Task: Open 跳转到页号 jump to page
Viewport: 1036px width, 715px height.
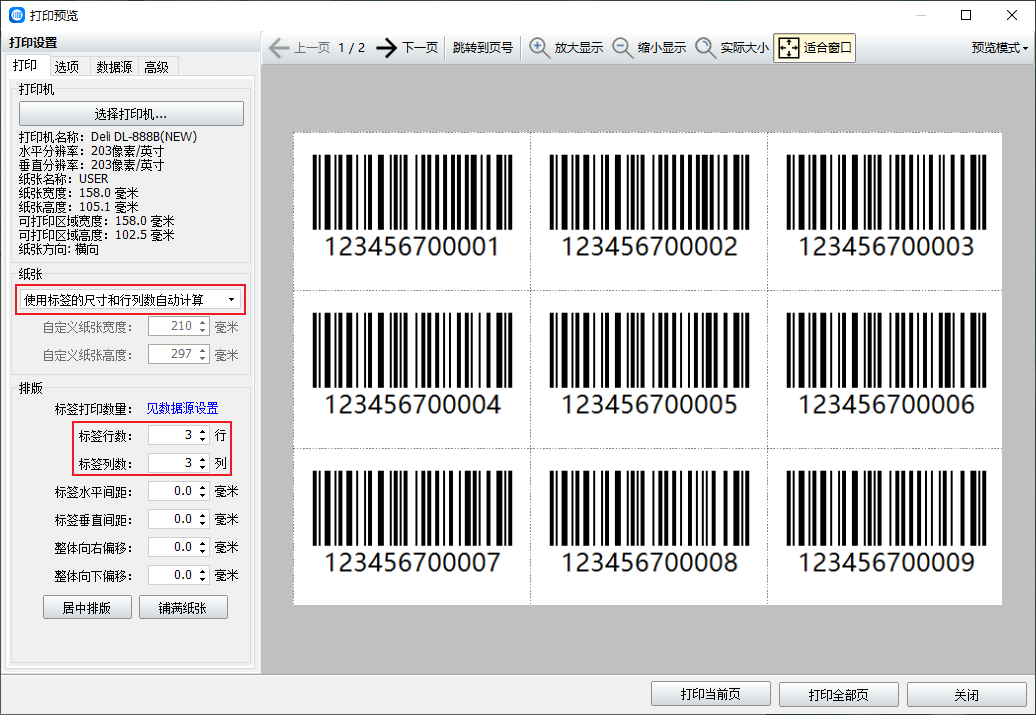Action: (x=483, y=48)
